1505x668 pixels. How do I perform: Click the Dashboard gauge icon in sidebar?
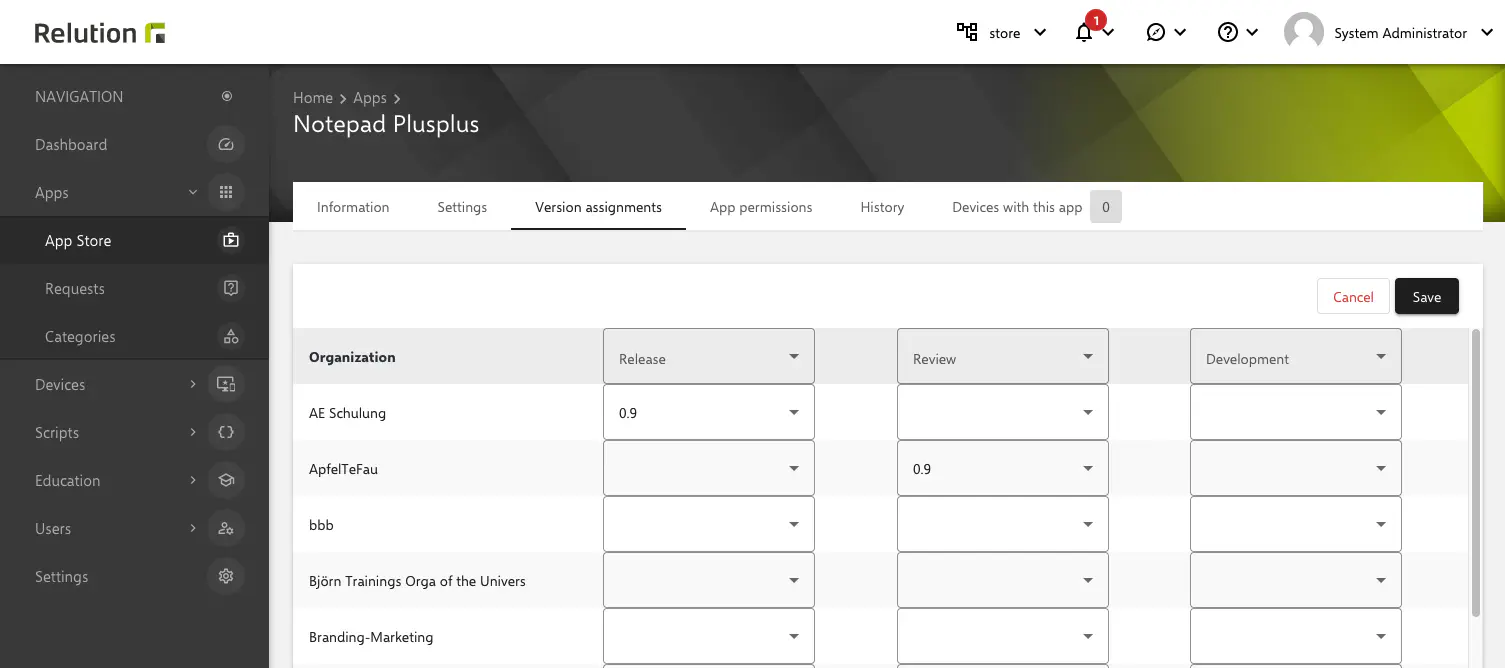click(x=226, y=145)
